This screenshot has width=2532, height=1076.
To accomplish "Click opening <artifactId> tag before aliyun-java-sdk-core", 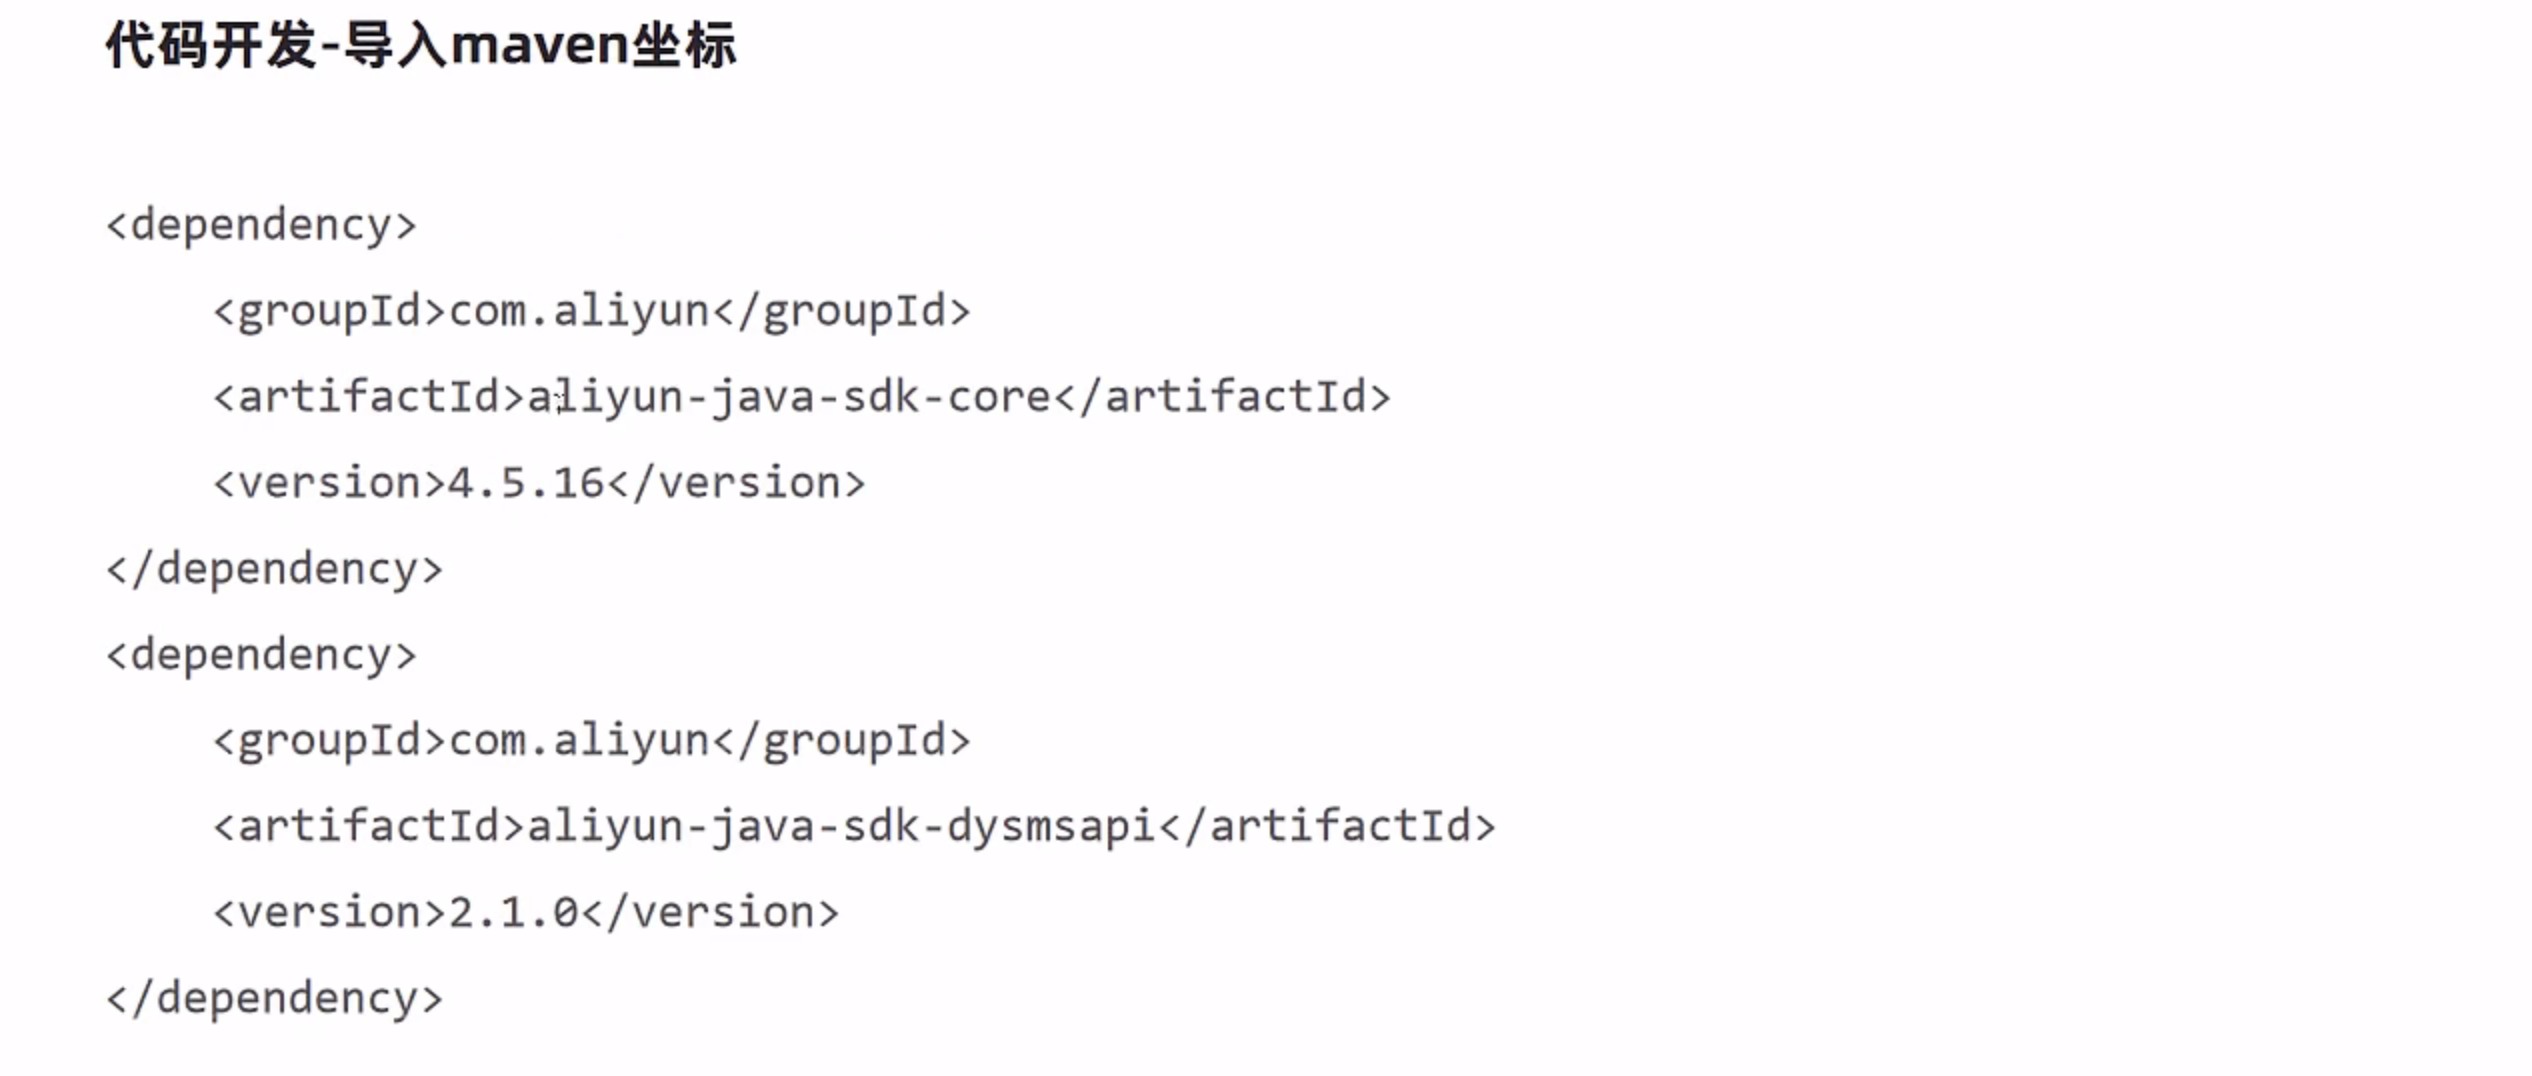I will coord(369,397).
